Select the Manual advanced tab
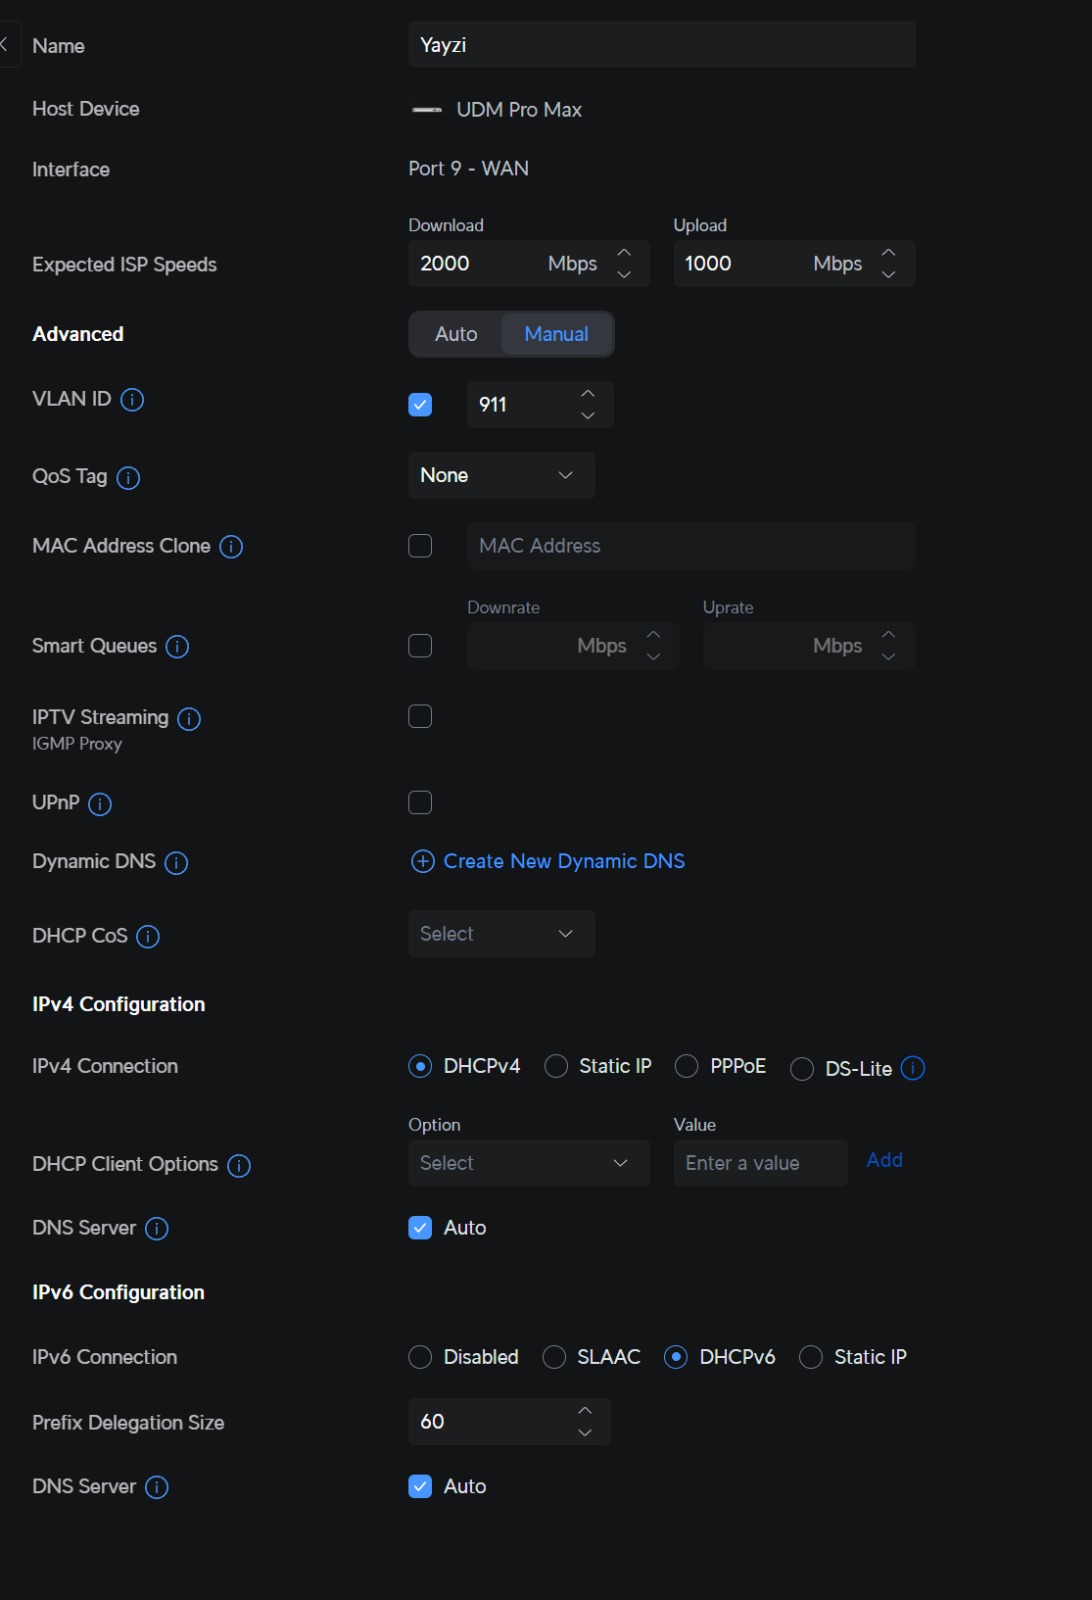Image resolution: width=1092 pixels, height=1600 pixels. (556, 334)
